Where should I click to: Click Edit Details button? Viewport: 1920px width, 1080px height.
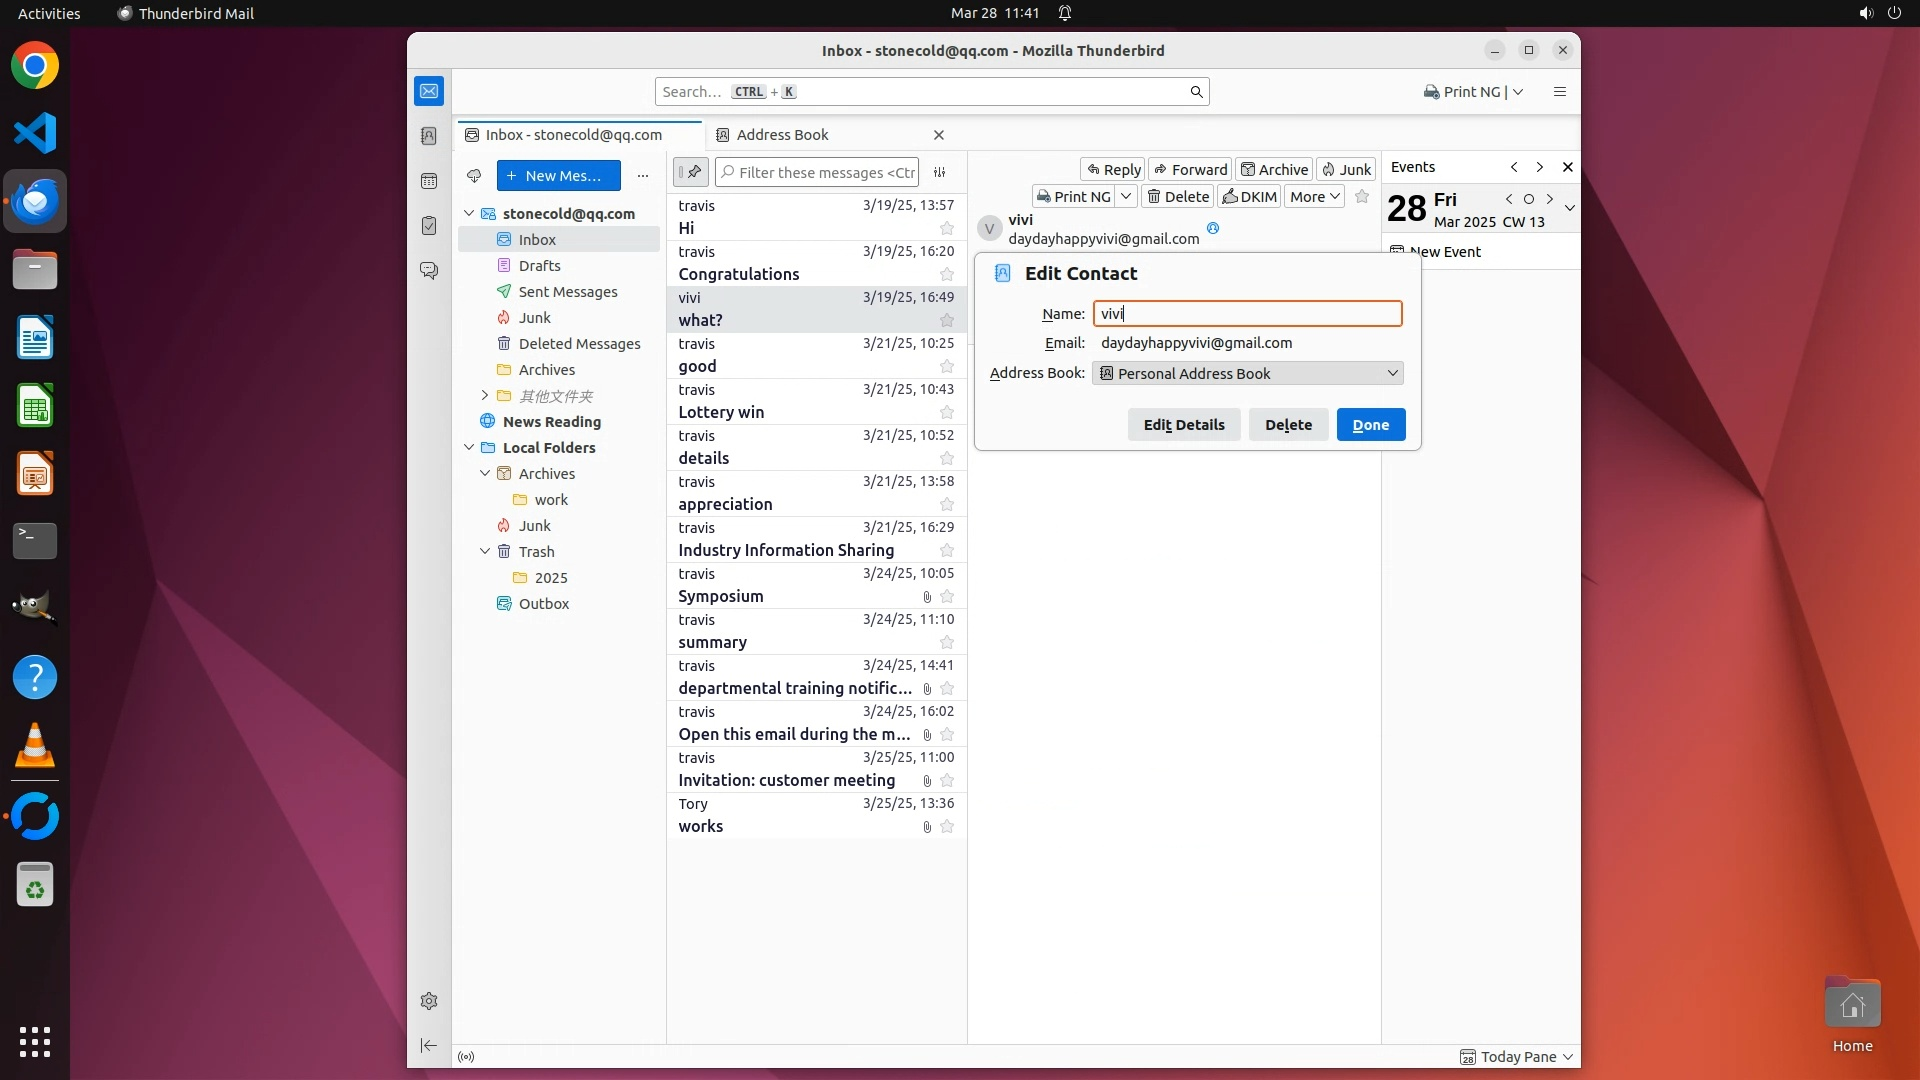[1183, 425]
